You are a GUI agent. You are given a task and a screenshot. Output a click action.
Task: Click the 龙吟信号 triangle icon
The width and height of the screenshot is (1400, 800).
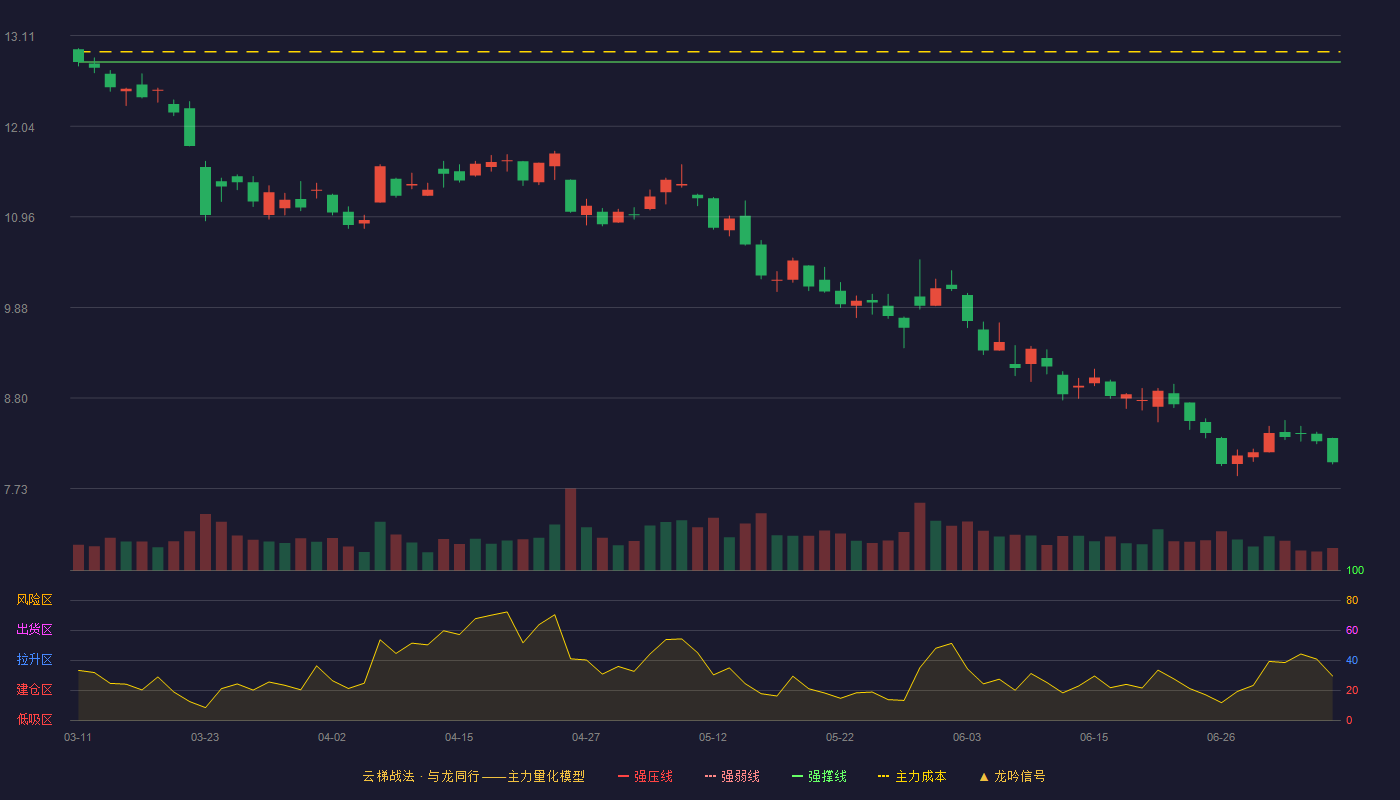point(984,776)
